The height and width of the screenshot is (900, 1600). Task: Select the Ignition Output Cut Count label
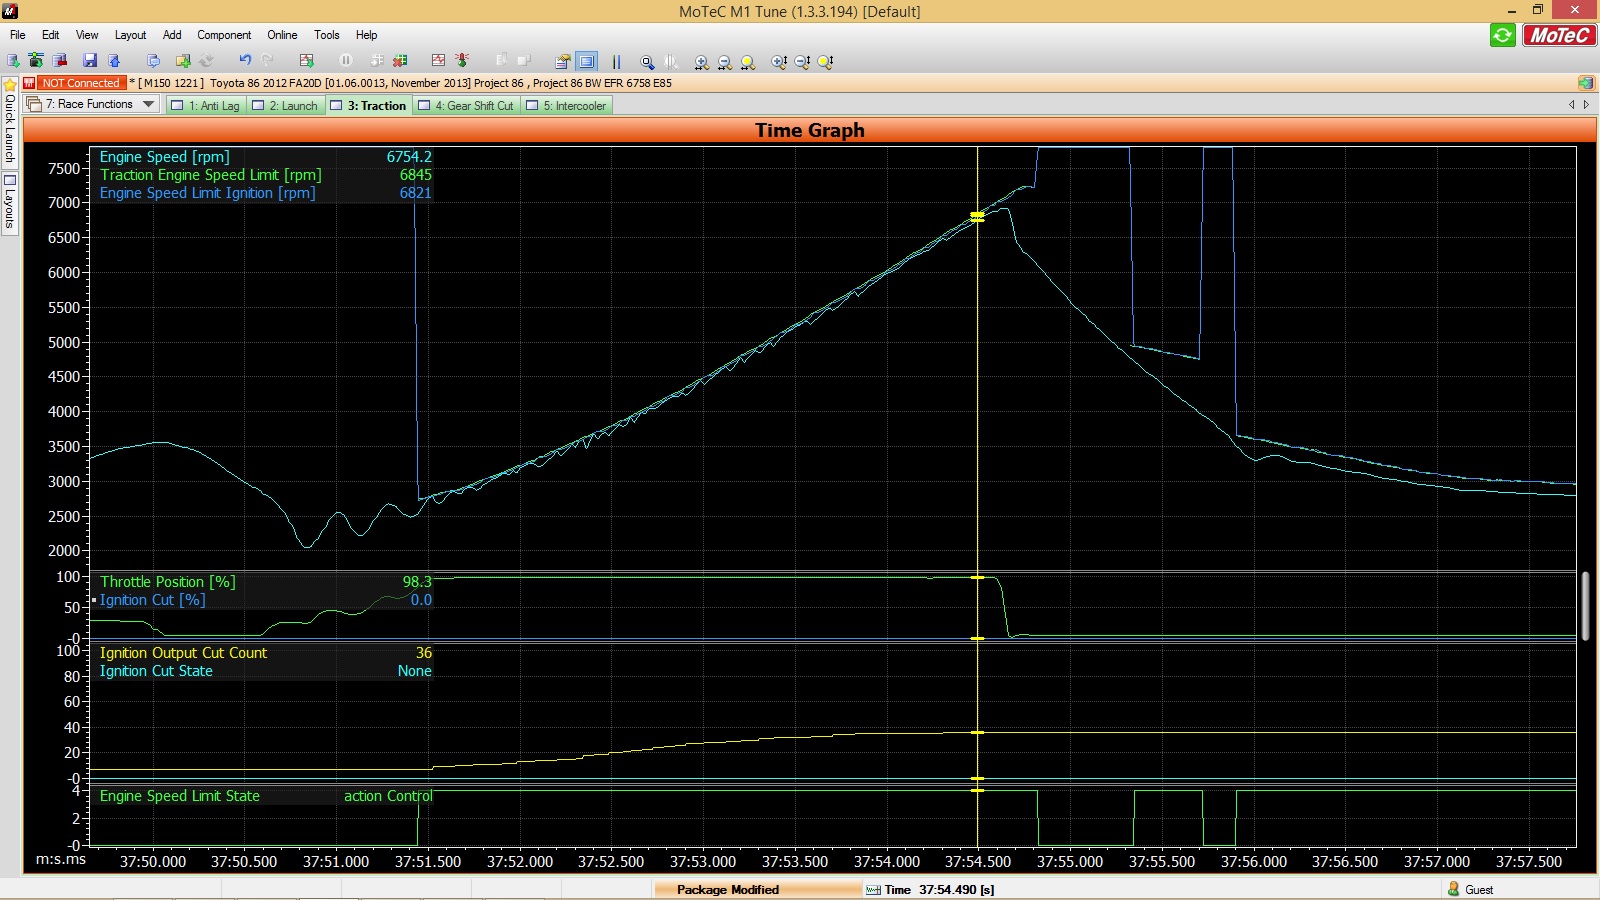183,653
